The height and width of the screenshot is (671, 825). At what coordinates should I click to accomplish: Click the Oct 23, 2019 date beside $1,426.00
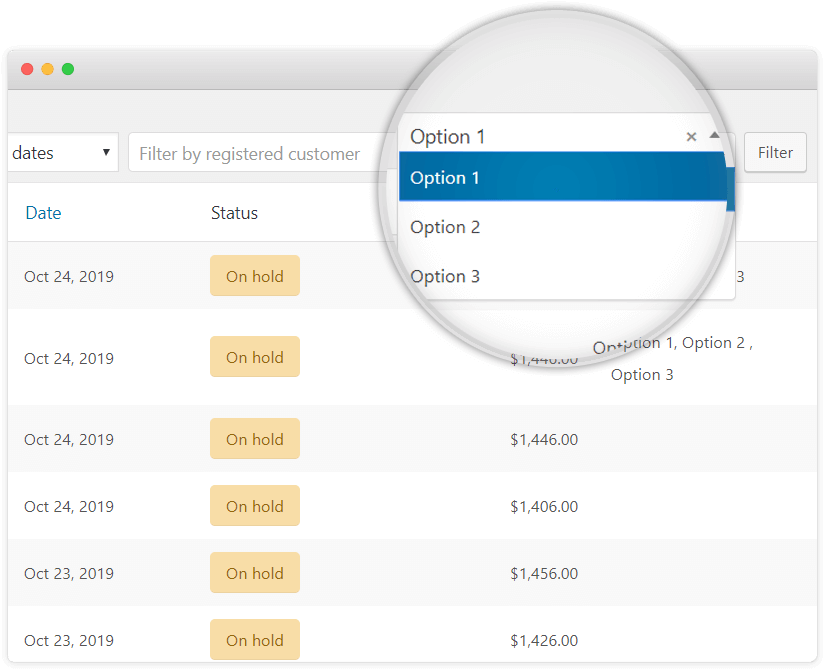point(69,641)
